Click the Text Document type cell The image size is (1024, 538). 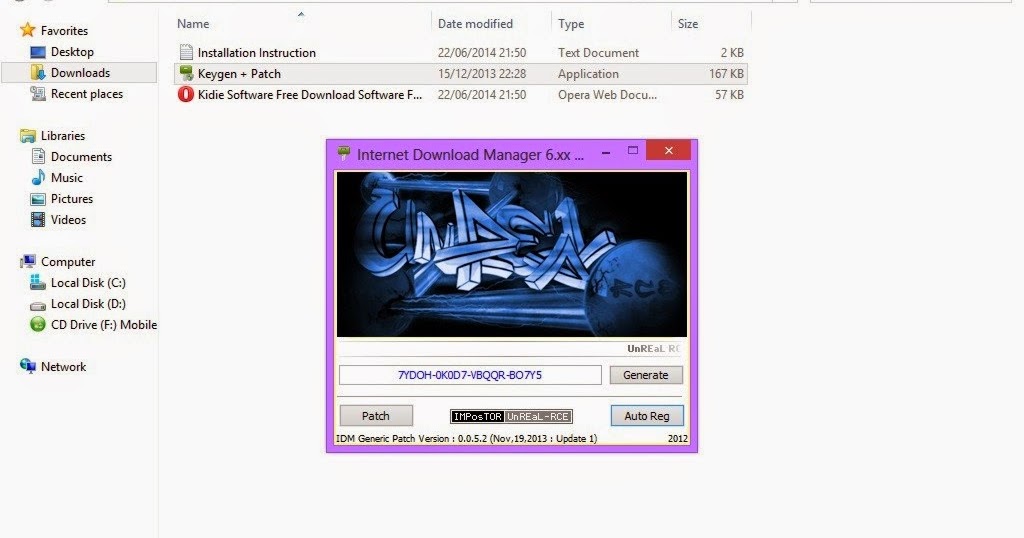(598, 52)
